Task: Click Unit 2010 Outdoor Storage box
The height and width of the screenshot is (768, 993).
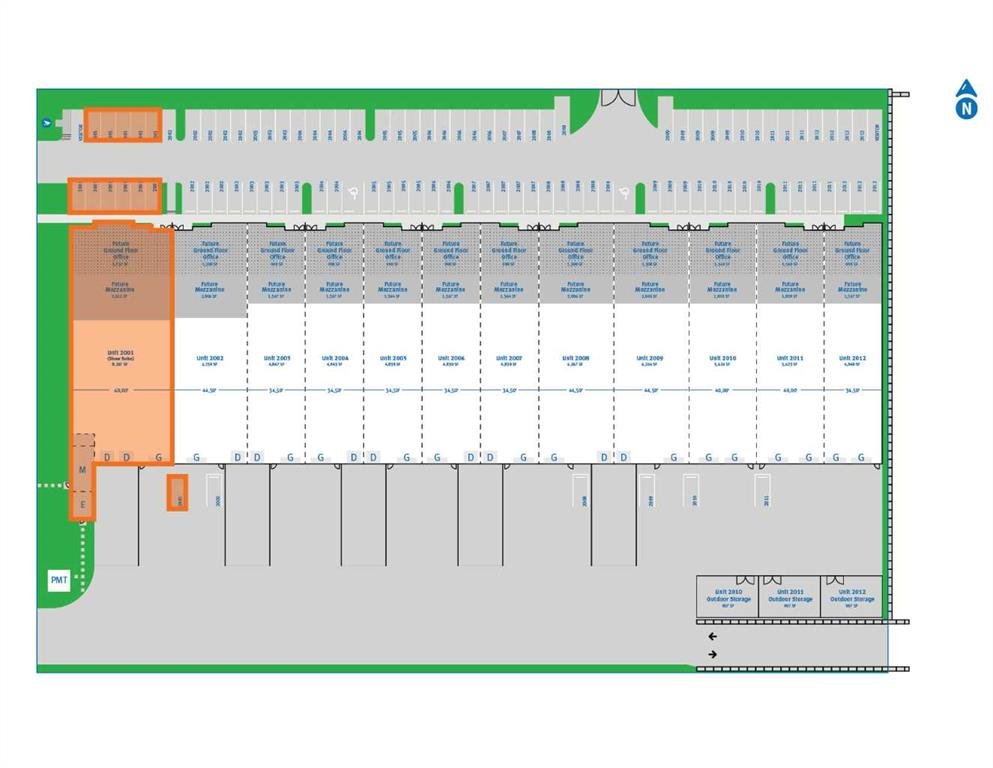Action: (x=728, y=597)
